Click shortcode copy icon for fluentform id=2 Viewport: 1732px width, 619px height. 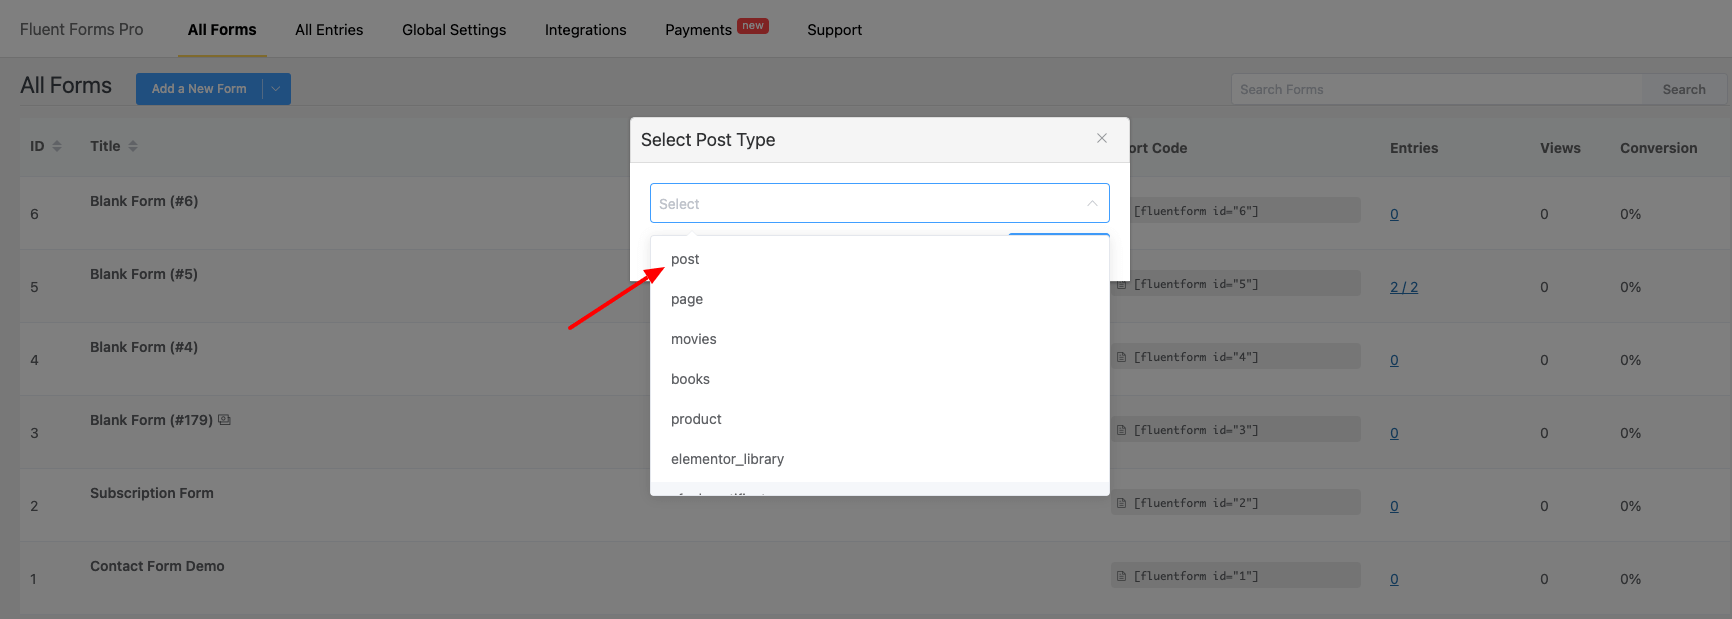(1122, 503)
